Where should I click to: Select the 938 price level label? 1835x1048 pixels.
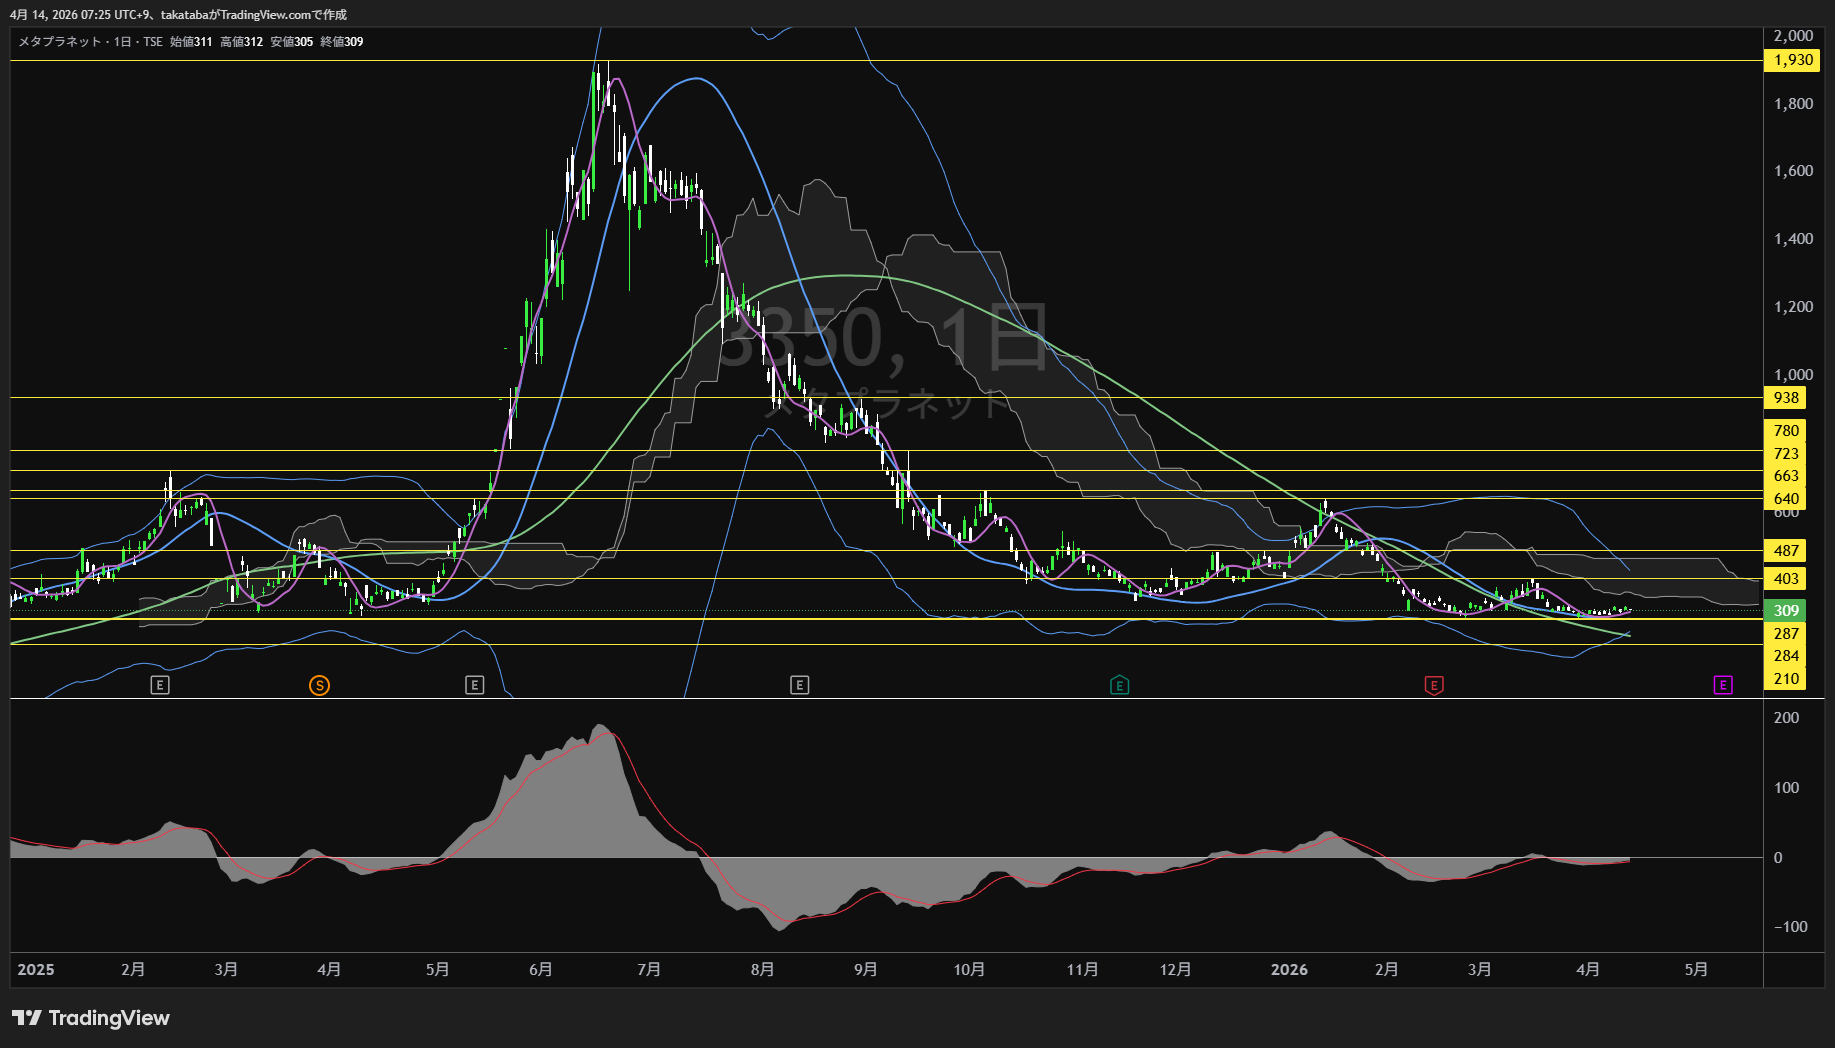(x=1785, y=398)
